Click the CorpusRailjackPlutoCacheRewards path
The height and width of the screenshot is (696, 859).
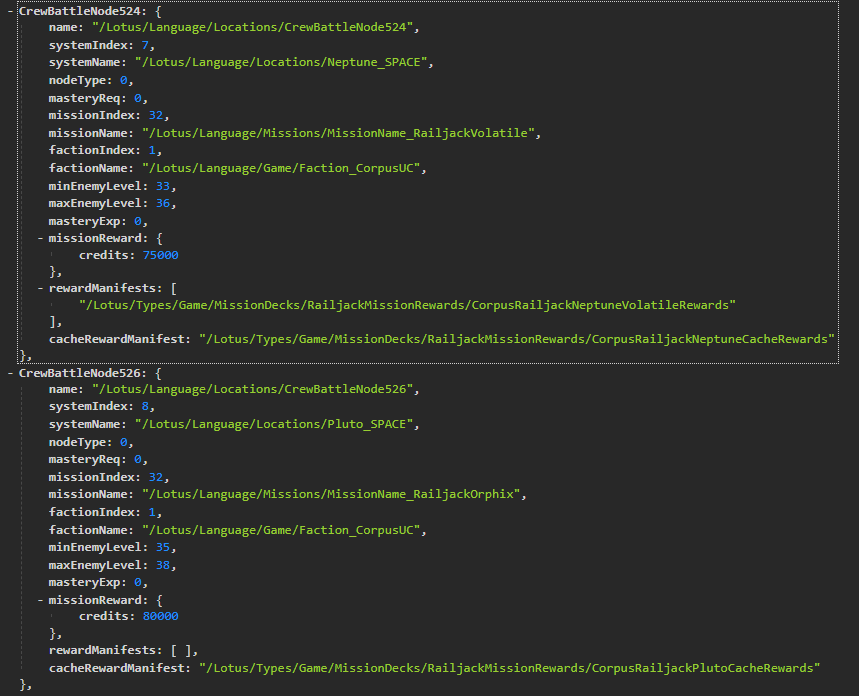tap(509, 667)
